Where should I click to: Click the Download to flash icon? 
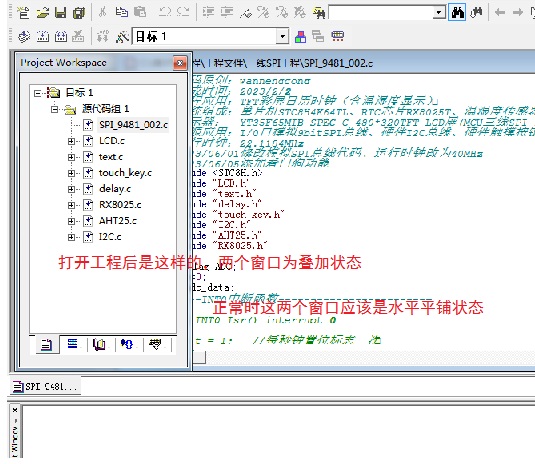pos(103,37)
